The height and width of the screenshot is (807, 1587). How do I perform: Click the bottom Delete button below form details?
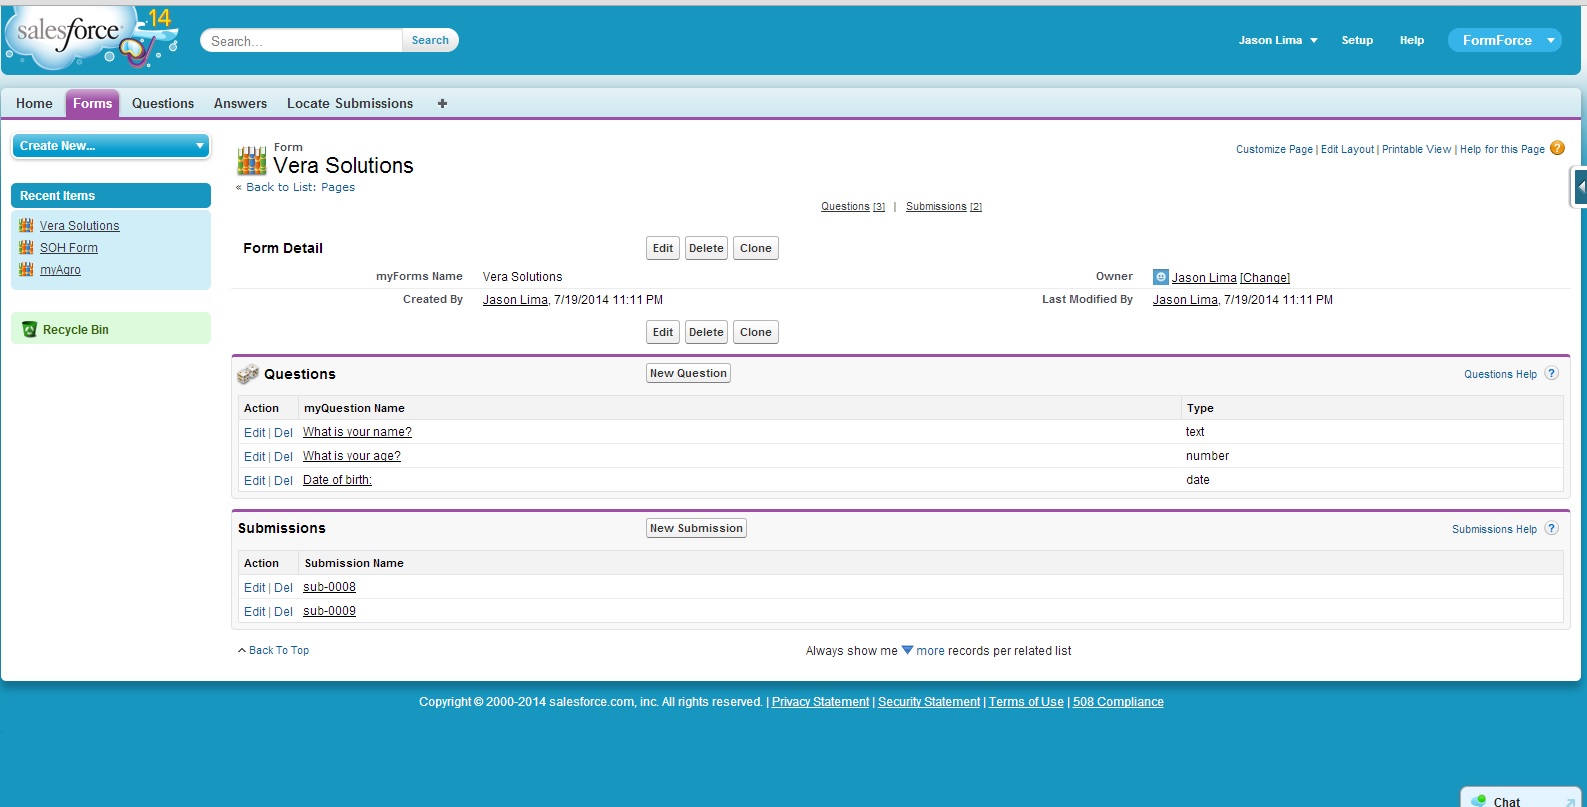706,332
